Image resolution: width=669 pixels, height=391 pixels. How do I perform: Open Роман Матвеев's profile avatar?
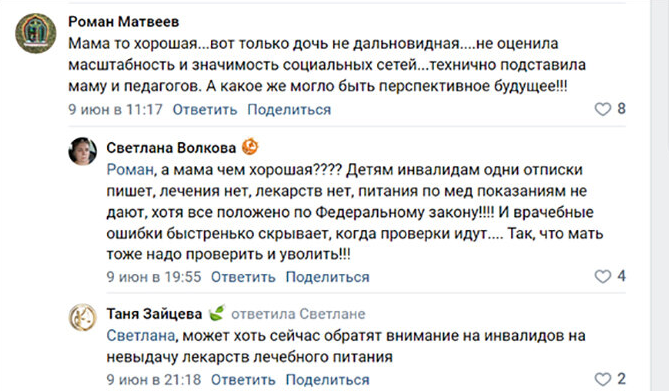(36, 33)
